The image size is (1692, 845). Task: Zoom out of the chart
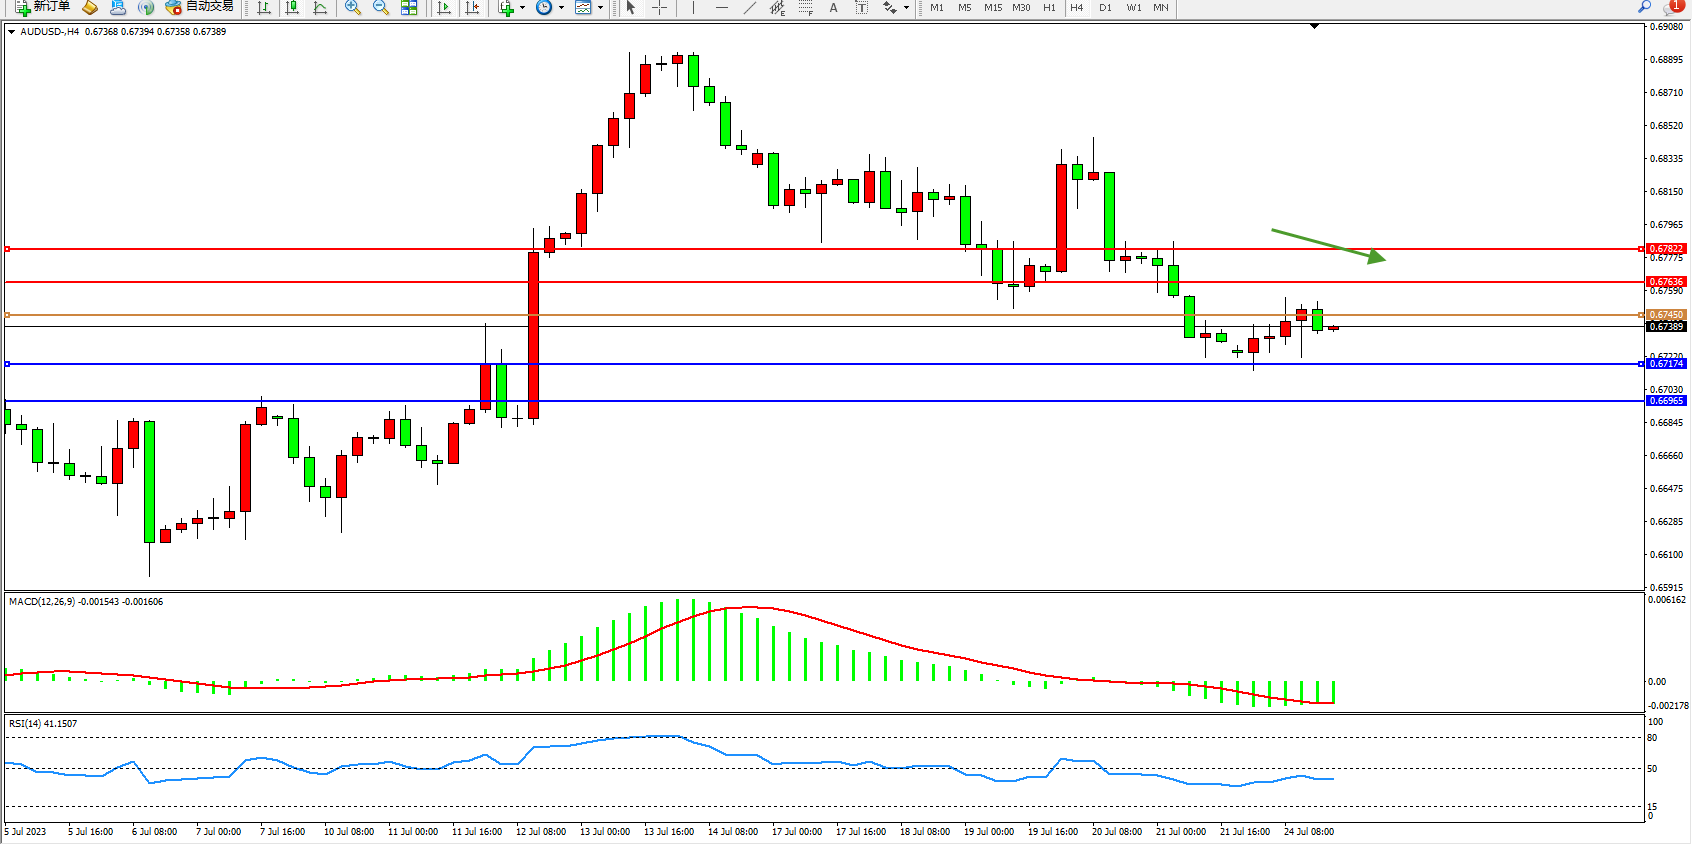(x=380, y=8)
